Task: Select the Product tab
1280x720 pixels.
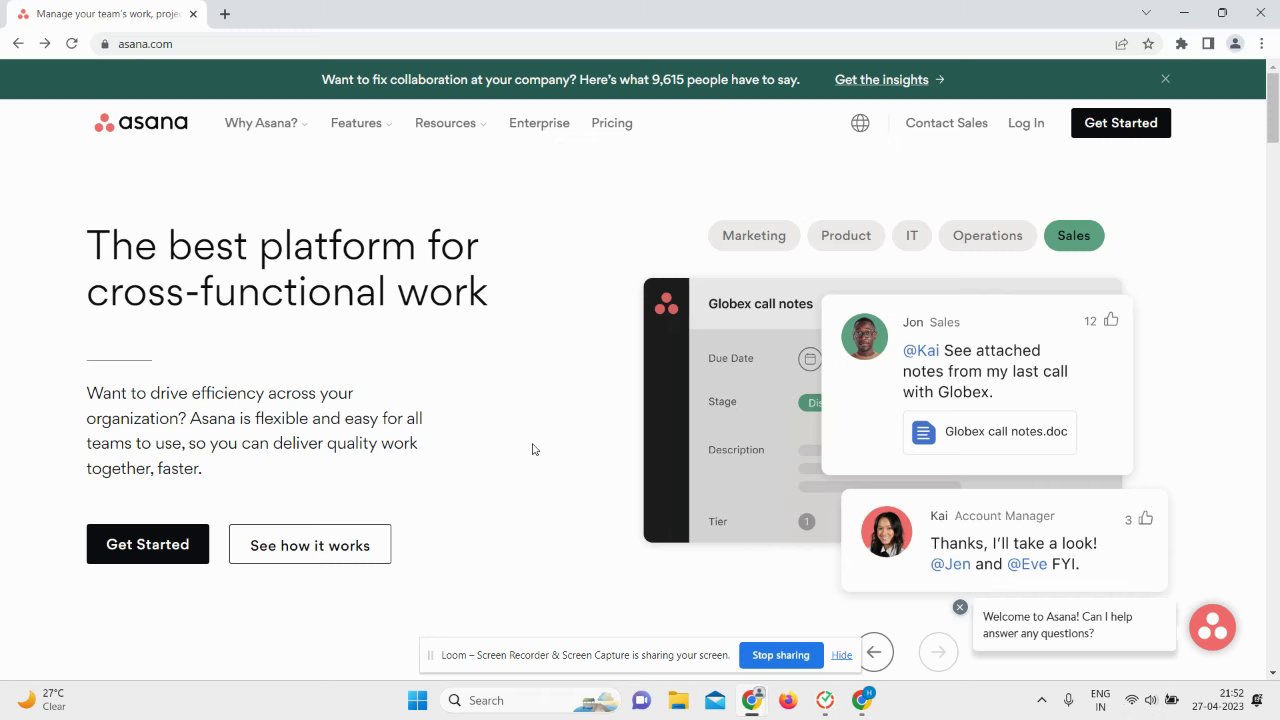Action: pos(846,236)
